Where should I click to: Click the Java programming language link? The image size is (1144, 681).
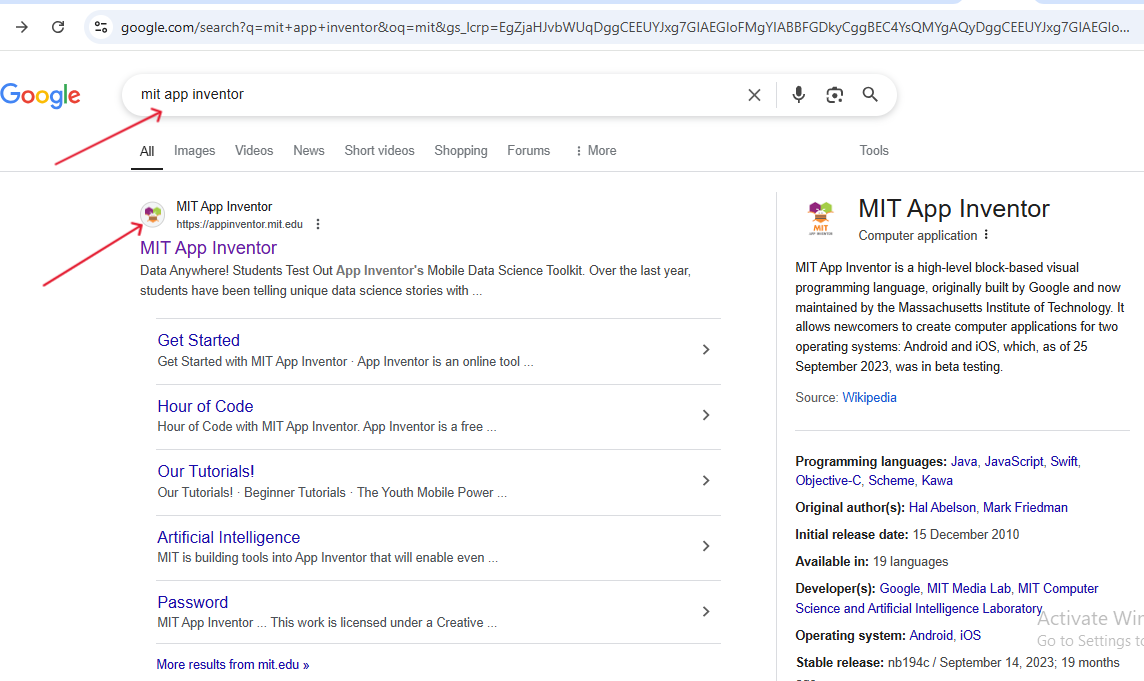tap(964, 461)
